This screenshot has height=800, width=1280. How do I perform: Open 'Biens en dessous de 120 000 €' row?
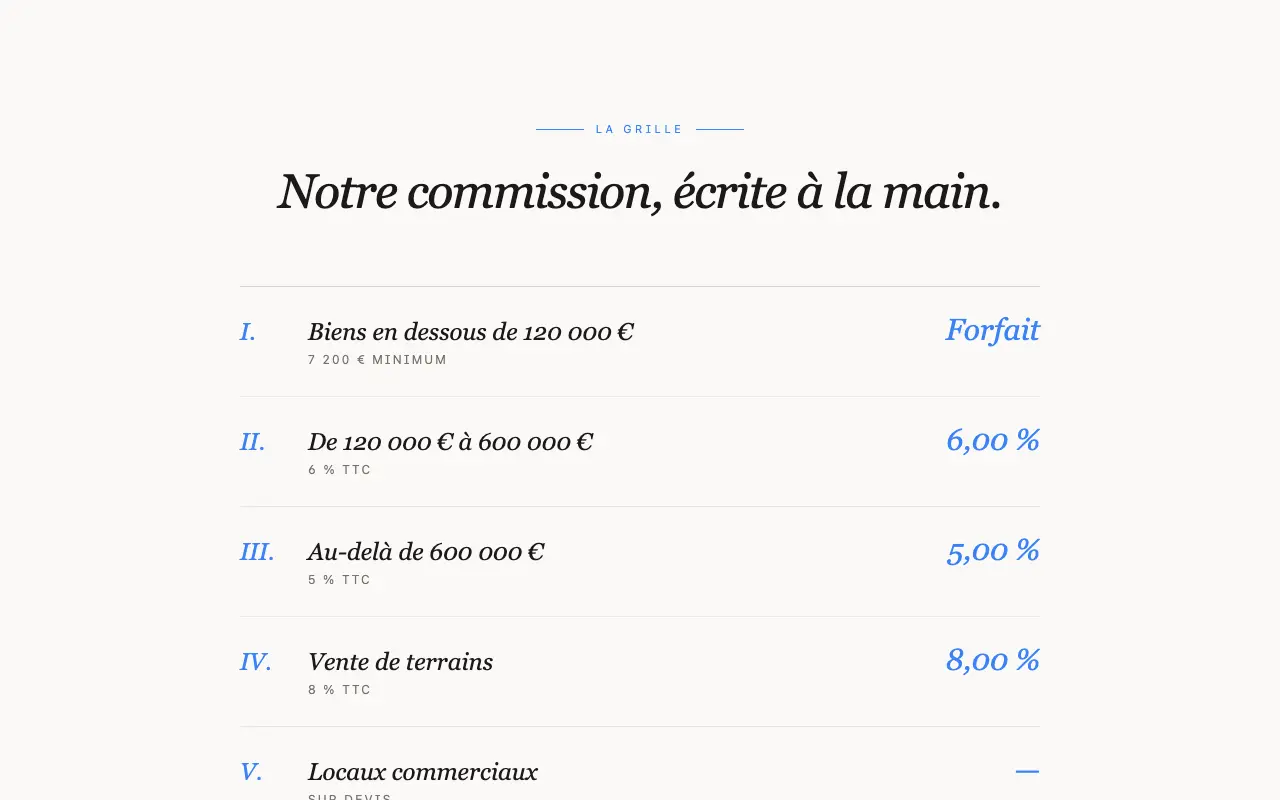[640, 342]
